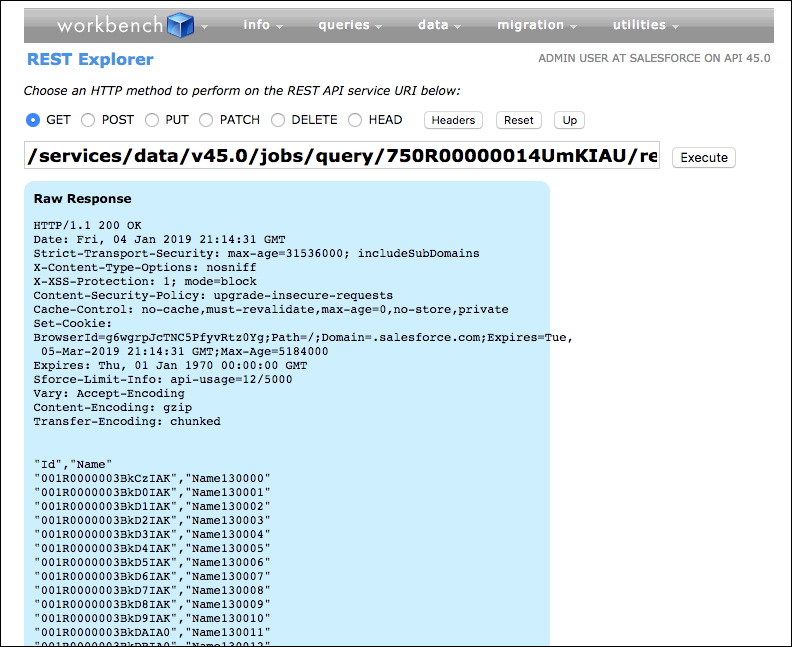Viewport: 792px width, 647px height.
Task: Click the 'Sforce-Limit-Info: api-usage=12/5000' line
Action: pyautogui.click(x=163, y=379)
